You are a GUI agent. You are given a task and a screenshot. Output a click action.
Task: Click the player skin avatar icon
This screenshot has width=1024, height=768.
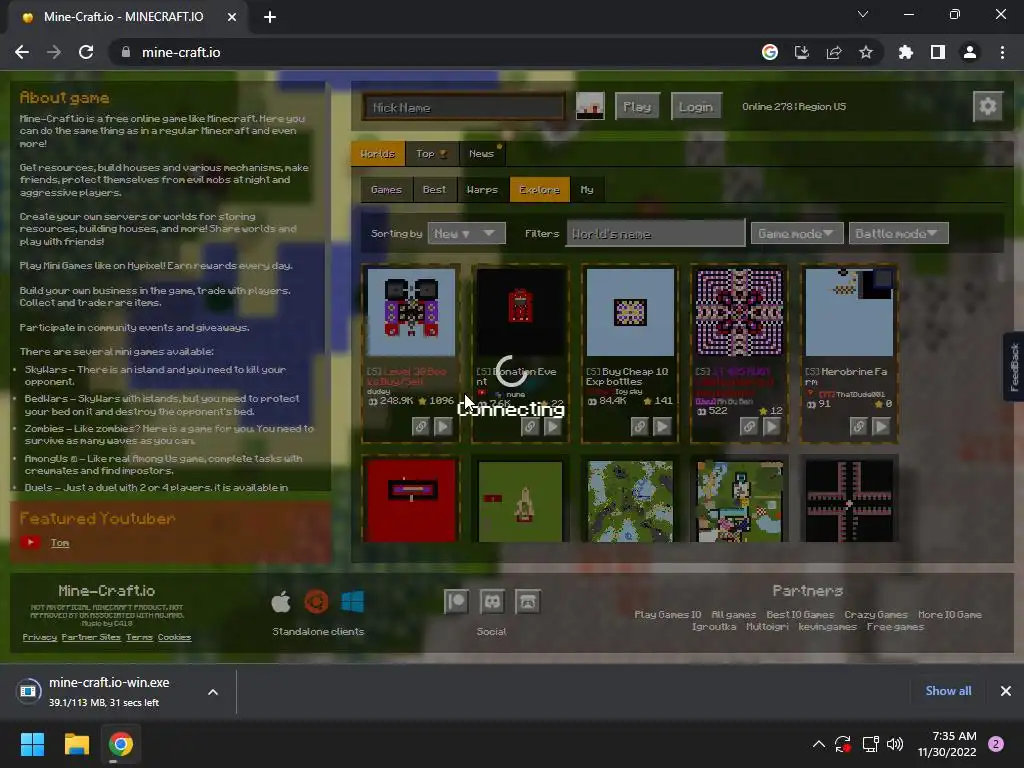pyautogui.click(x=590, y=106)
